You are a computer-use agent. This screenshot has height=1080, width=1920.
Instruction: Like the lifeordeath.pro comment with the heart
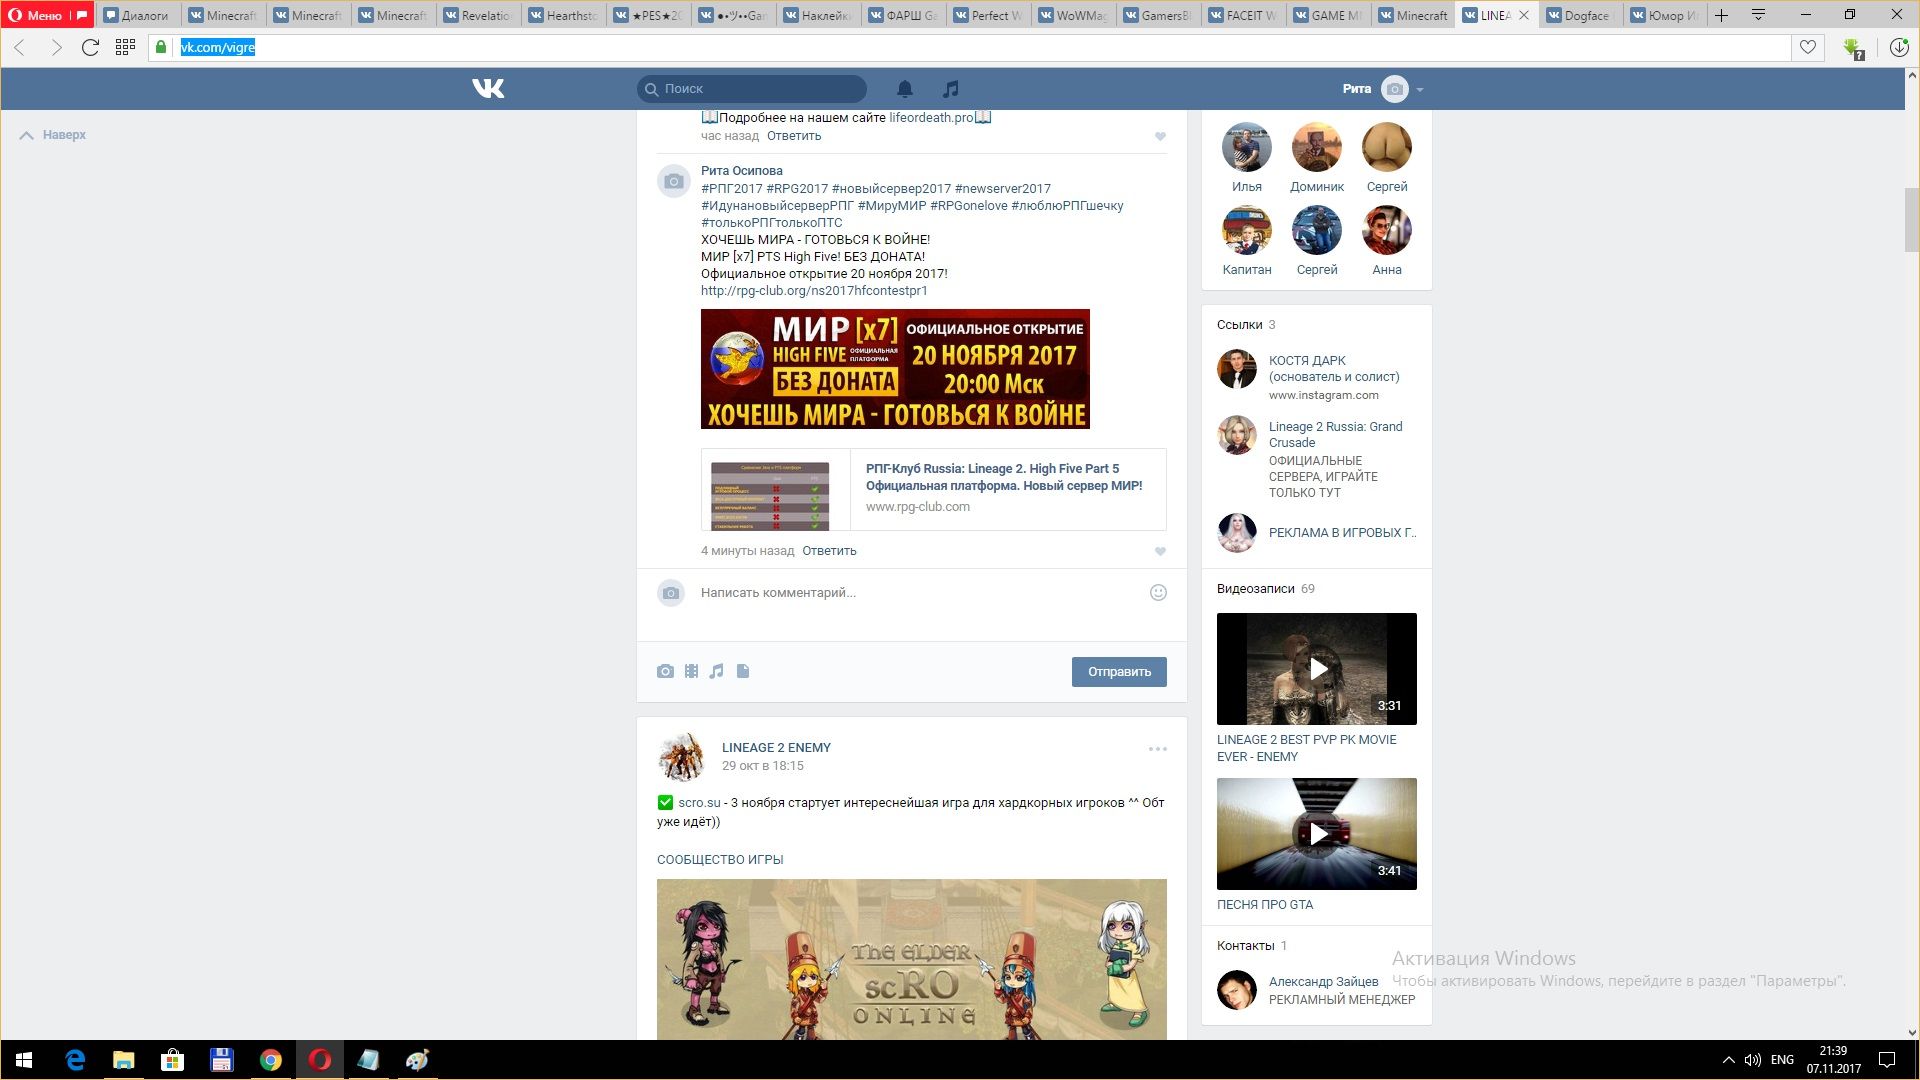tap(1160, 137)
